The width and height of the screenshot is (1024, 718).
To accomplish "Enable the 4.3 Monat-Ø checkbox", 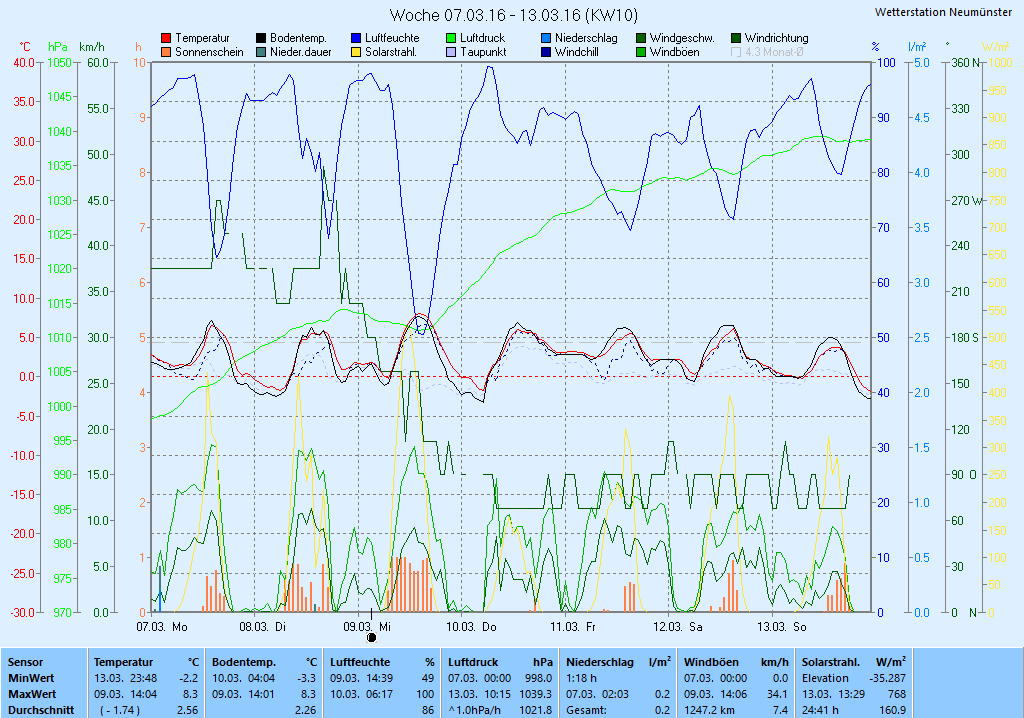I will point(736,52).
